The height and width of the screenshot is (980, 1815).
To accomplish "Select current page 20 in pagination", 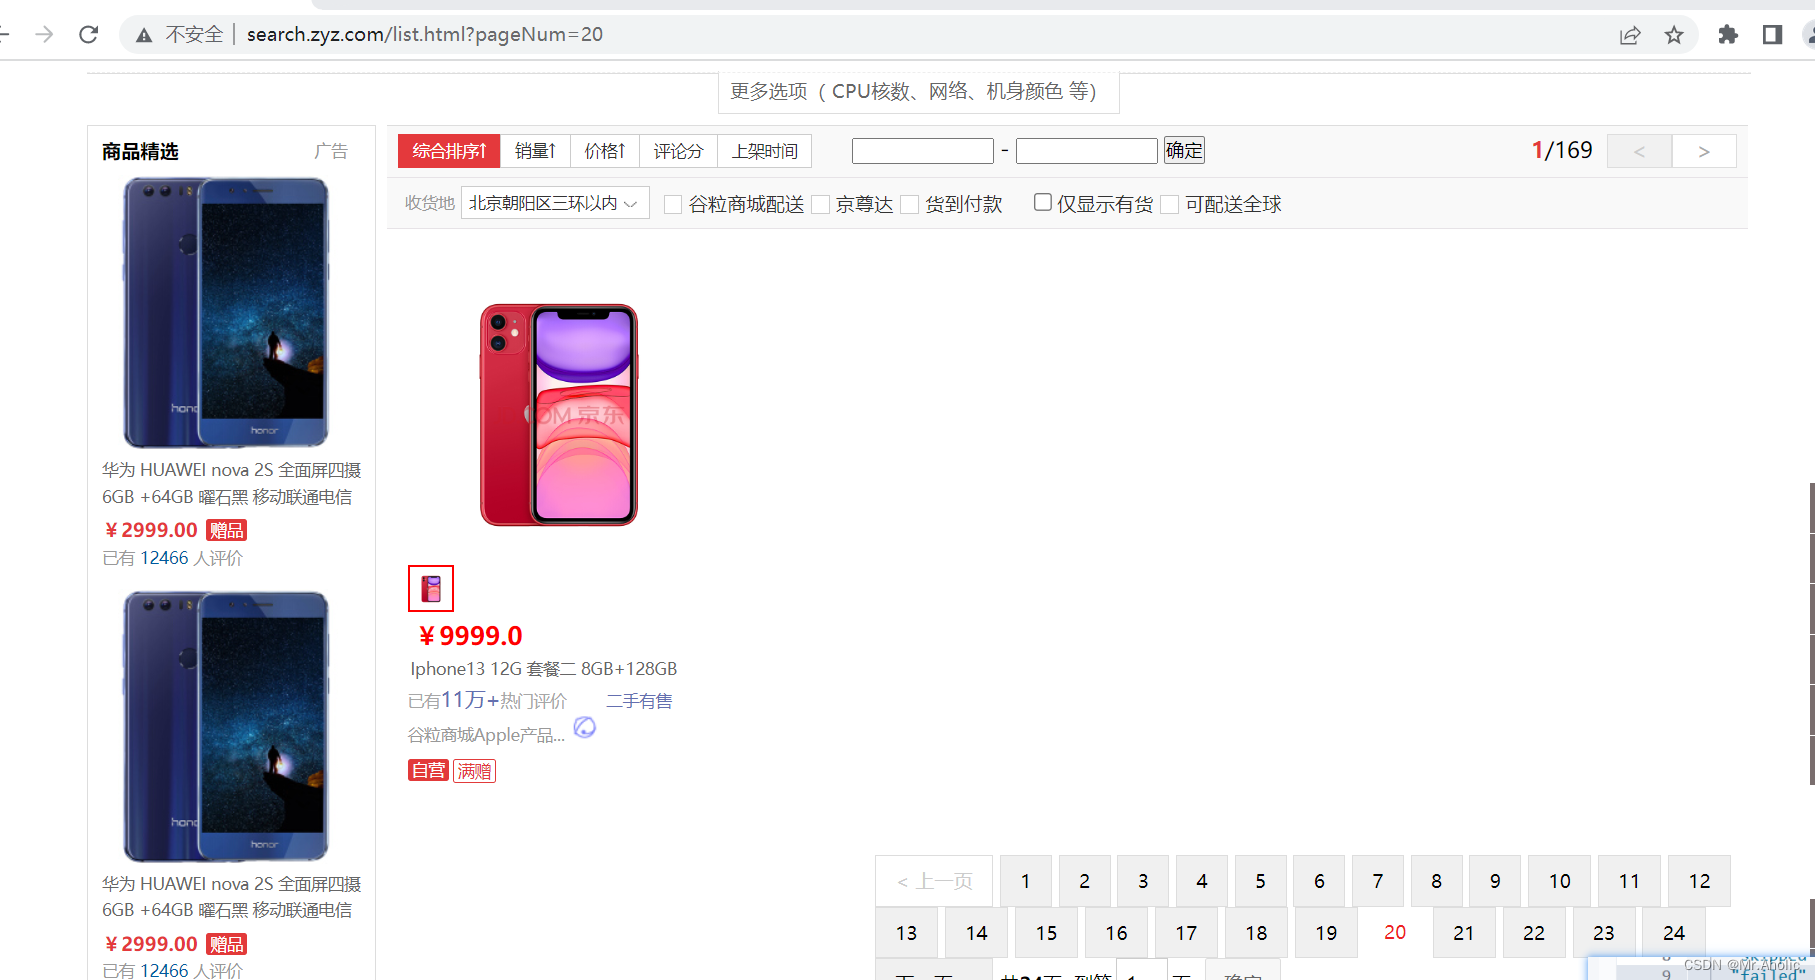I will [x=1395, y=932].
